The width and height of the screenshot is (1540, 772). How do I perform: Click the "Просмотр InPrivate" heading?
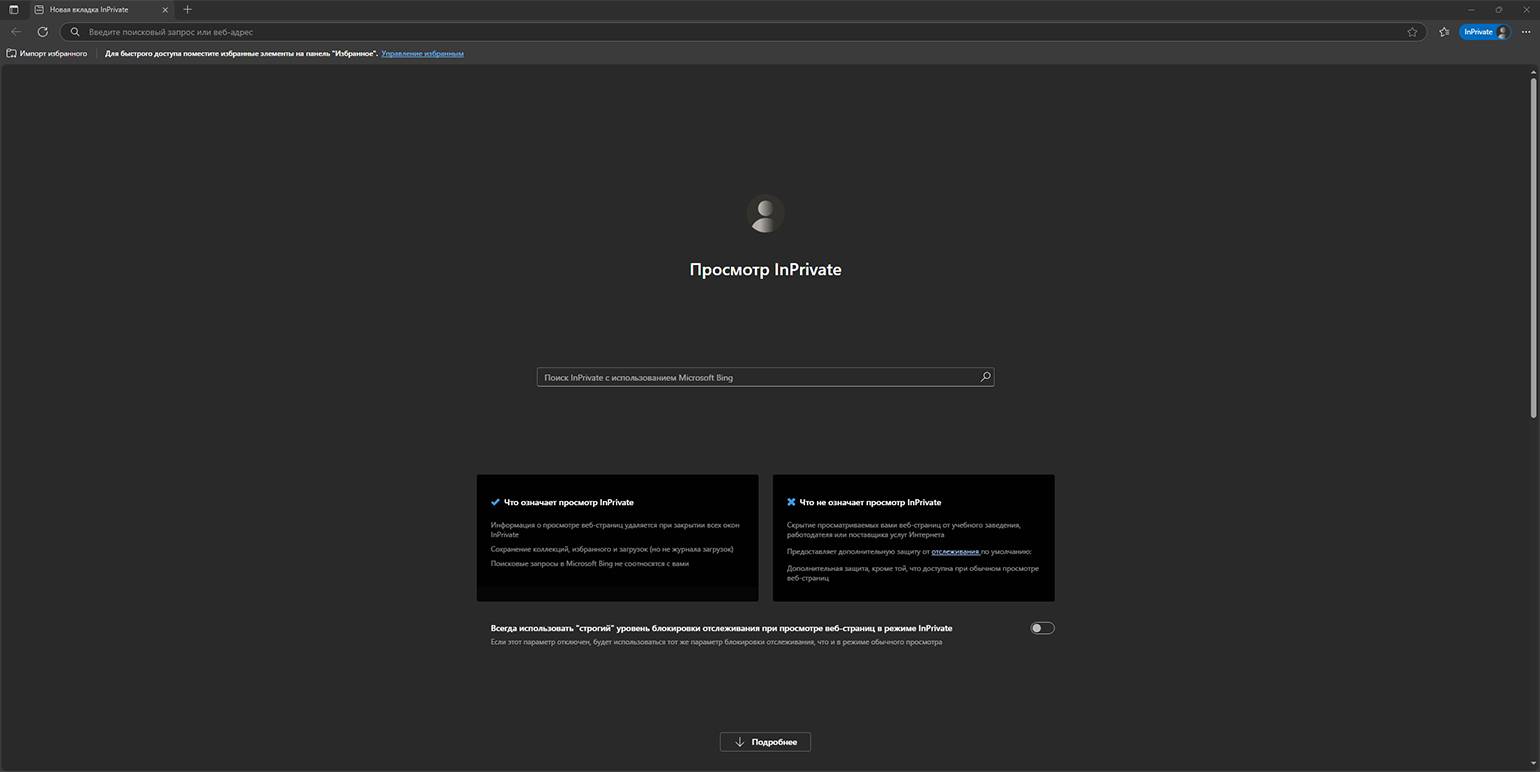tap(765, 269)
